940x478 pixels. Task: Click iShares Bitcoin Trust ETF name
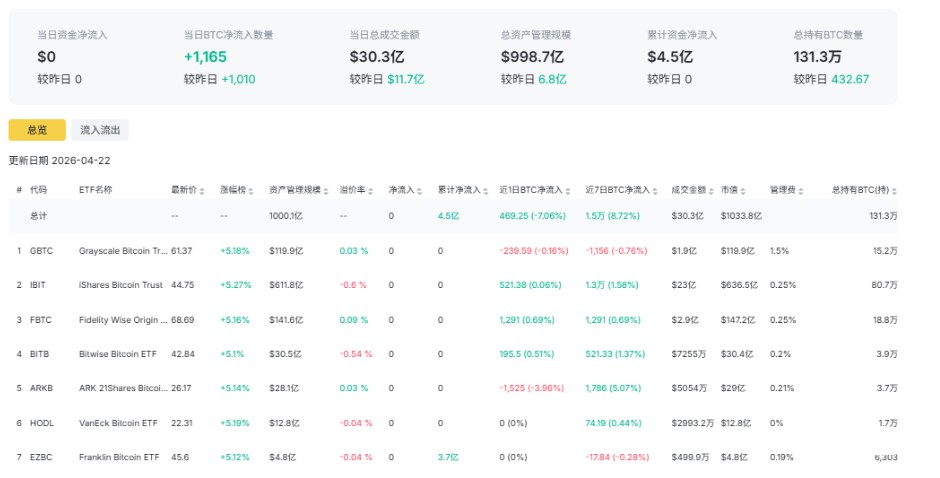coord(119,285)
